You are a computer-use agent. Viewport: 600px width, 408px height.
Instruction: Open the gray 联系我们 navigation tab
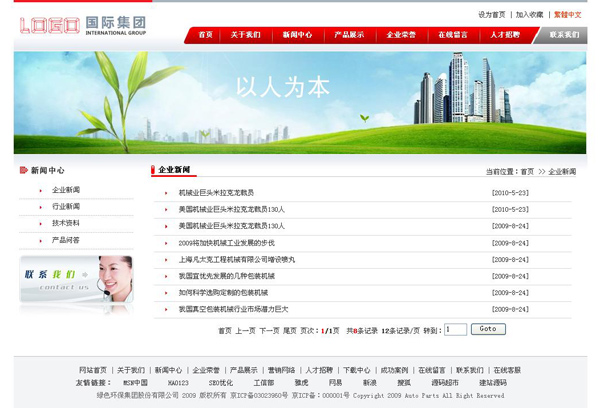pos(564,34)
